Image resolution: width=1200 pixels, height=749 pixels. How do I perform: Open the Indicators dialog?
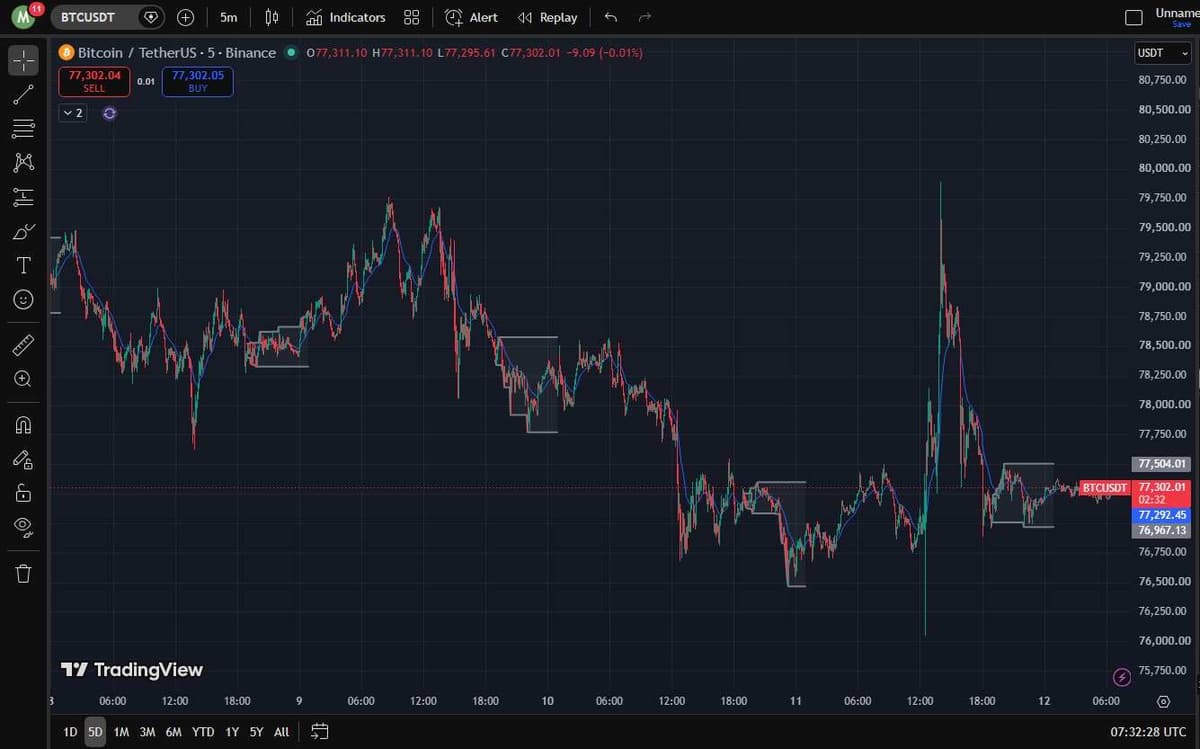pos(346,17)
